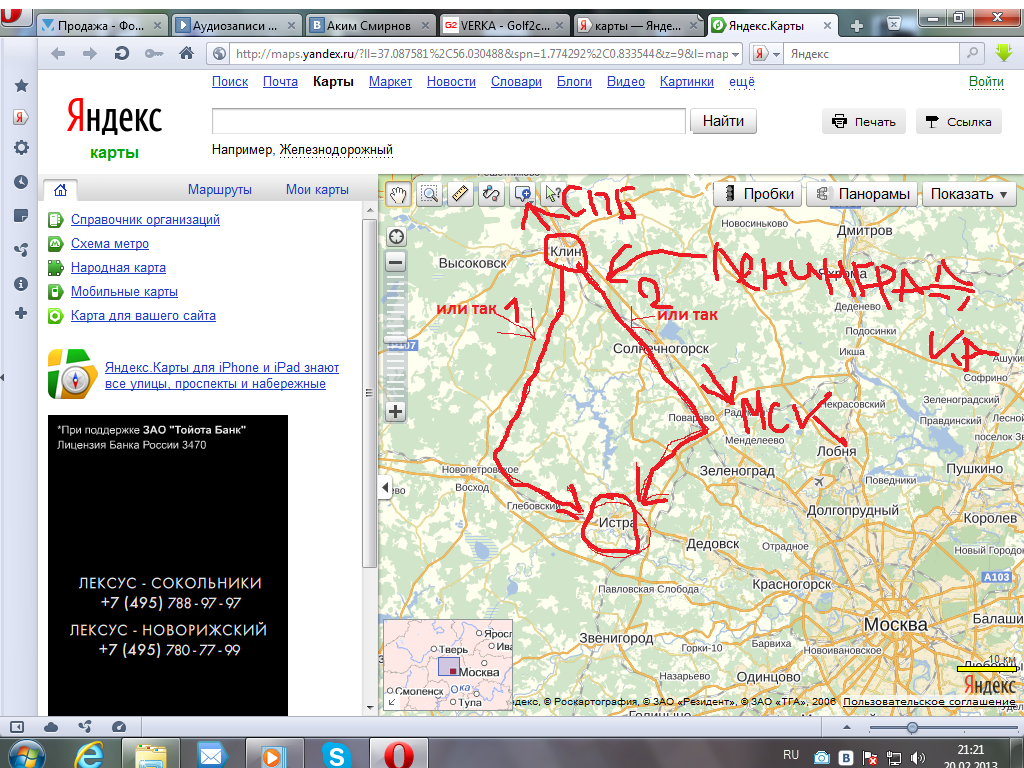
Task: Collapse the overview minimap with corner arrow
Action: click(x=391, y=702)
